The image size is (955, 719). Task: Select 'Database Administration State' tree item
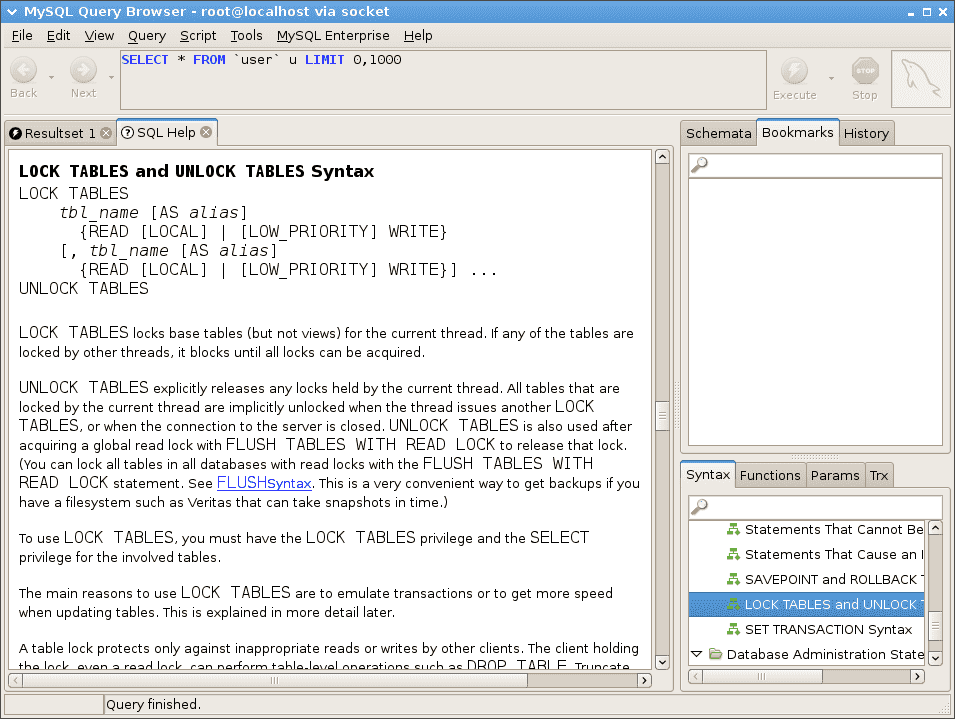[x=806, y=654]
